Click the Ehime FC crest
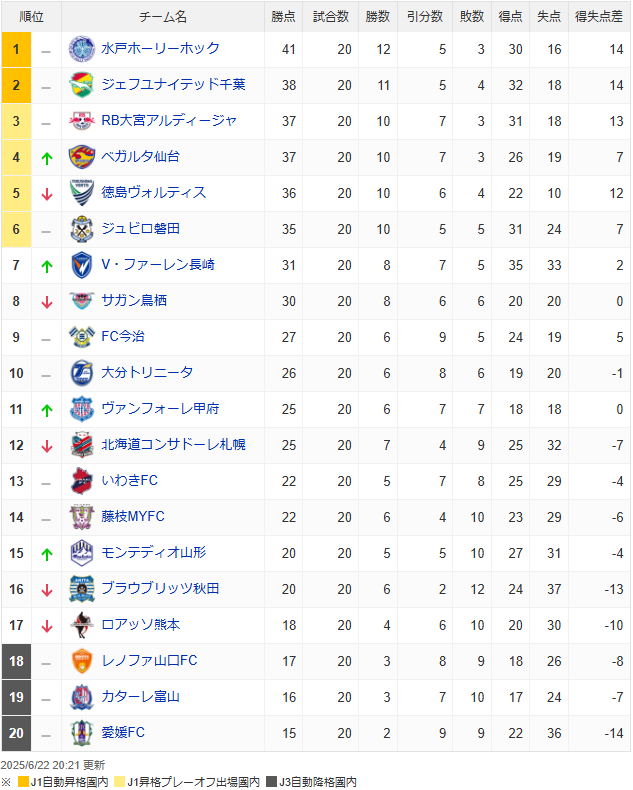This screenshot has width=633, height=790. [81, 733]
